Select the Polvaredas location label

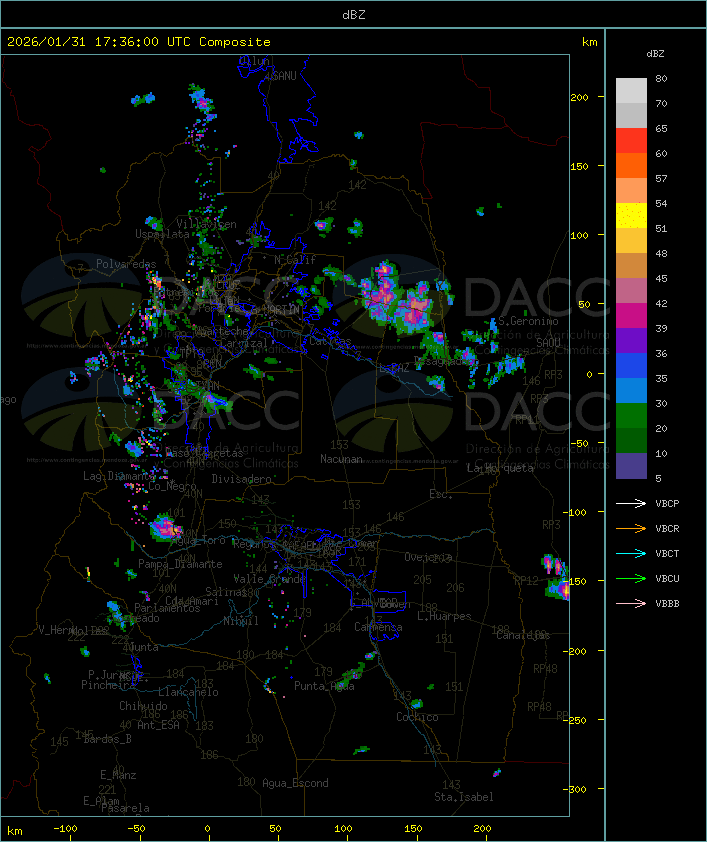126,264
